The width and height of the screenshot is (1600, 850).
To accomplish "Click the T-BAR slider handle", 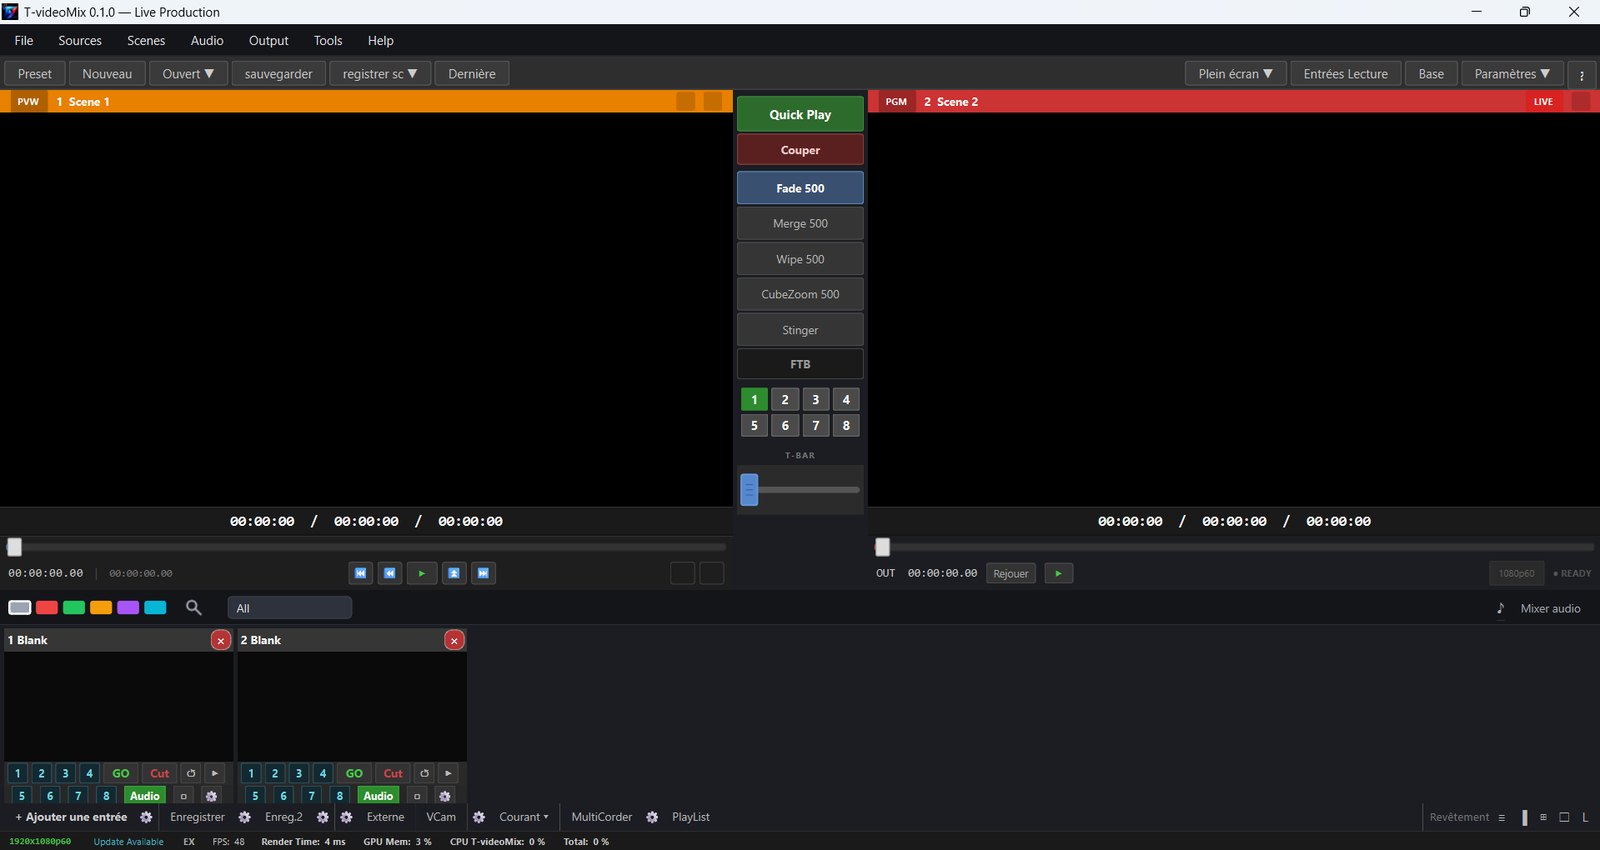I will [749, 489].
